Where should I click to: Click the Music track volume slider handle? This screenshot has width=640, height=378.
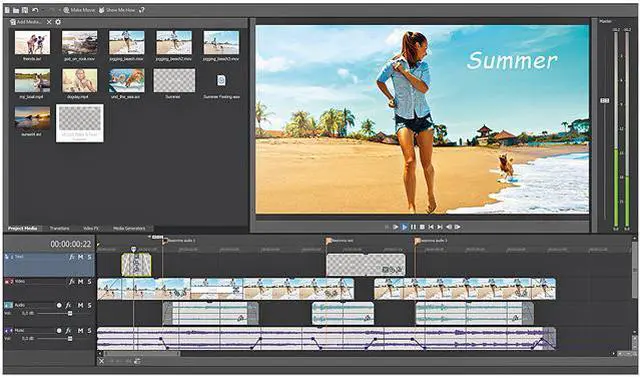[x=70, y=339]
